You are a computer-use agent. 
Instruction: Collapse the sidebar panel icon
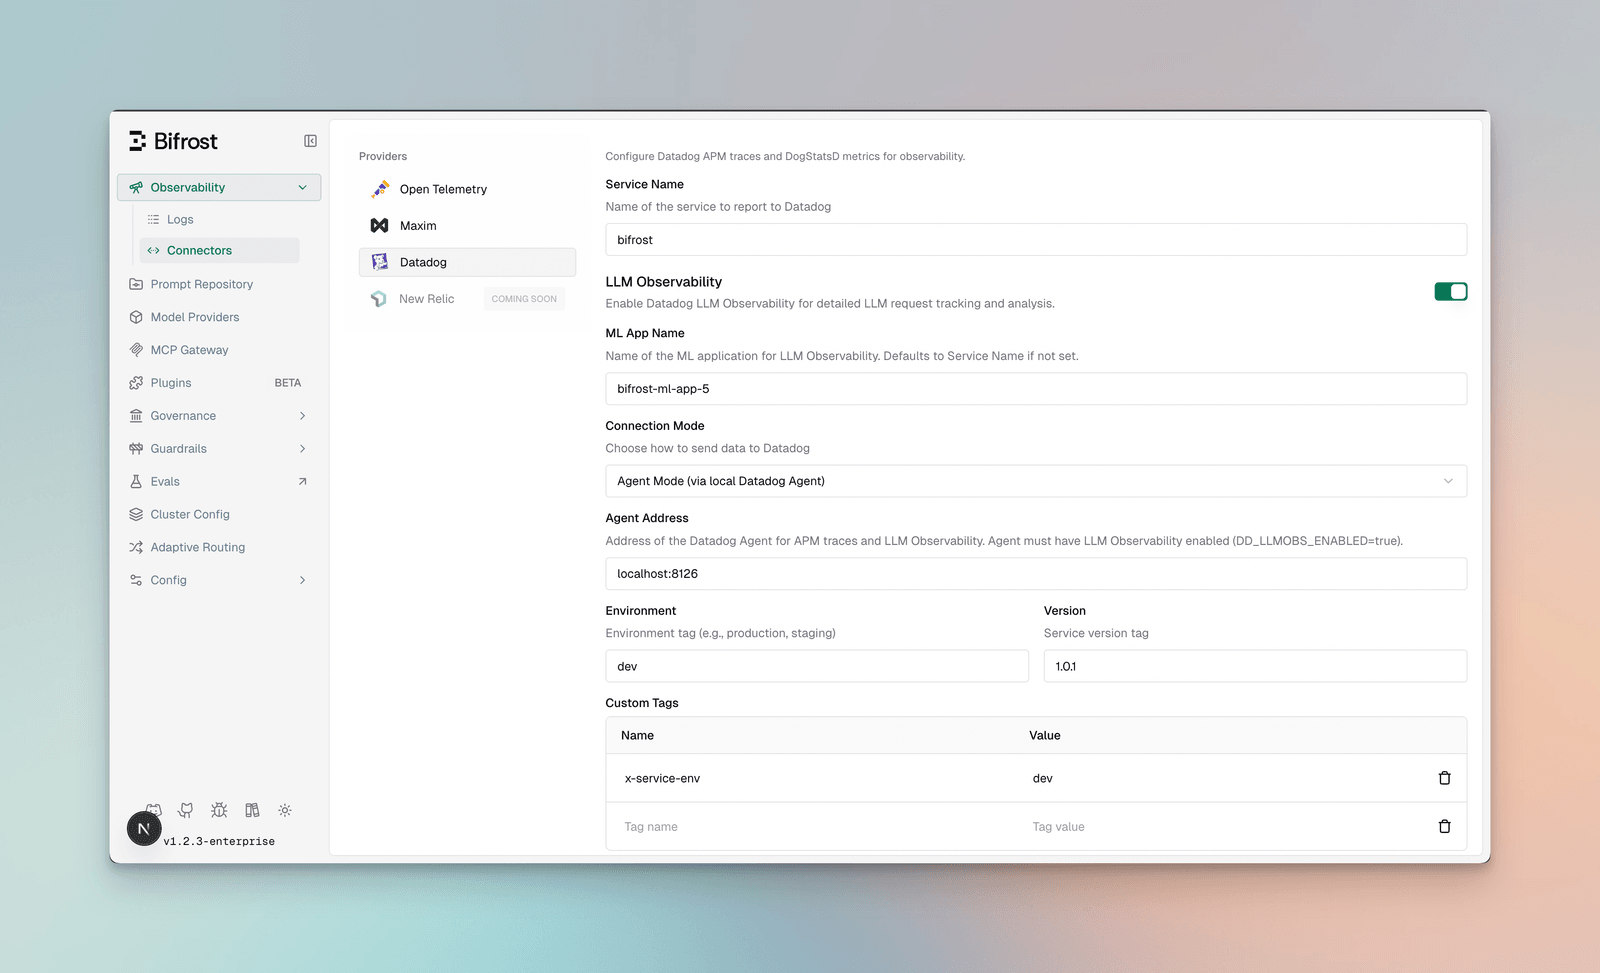310,141
